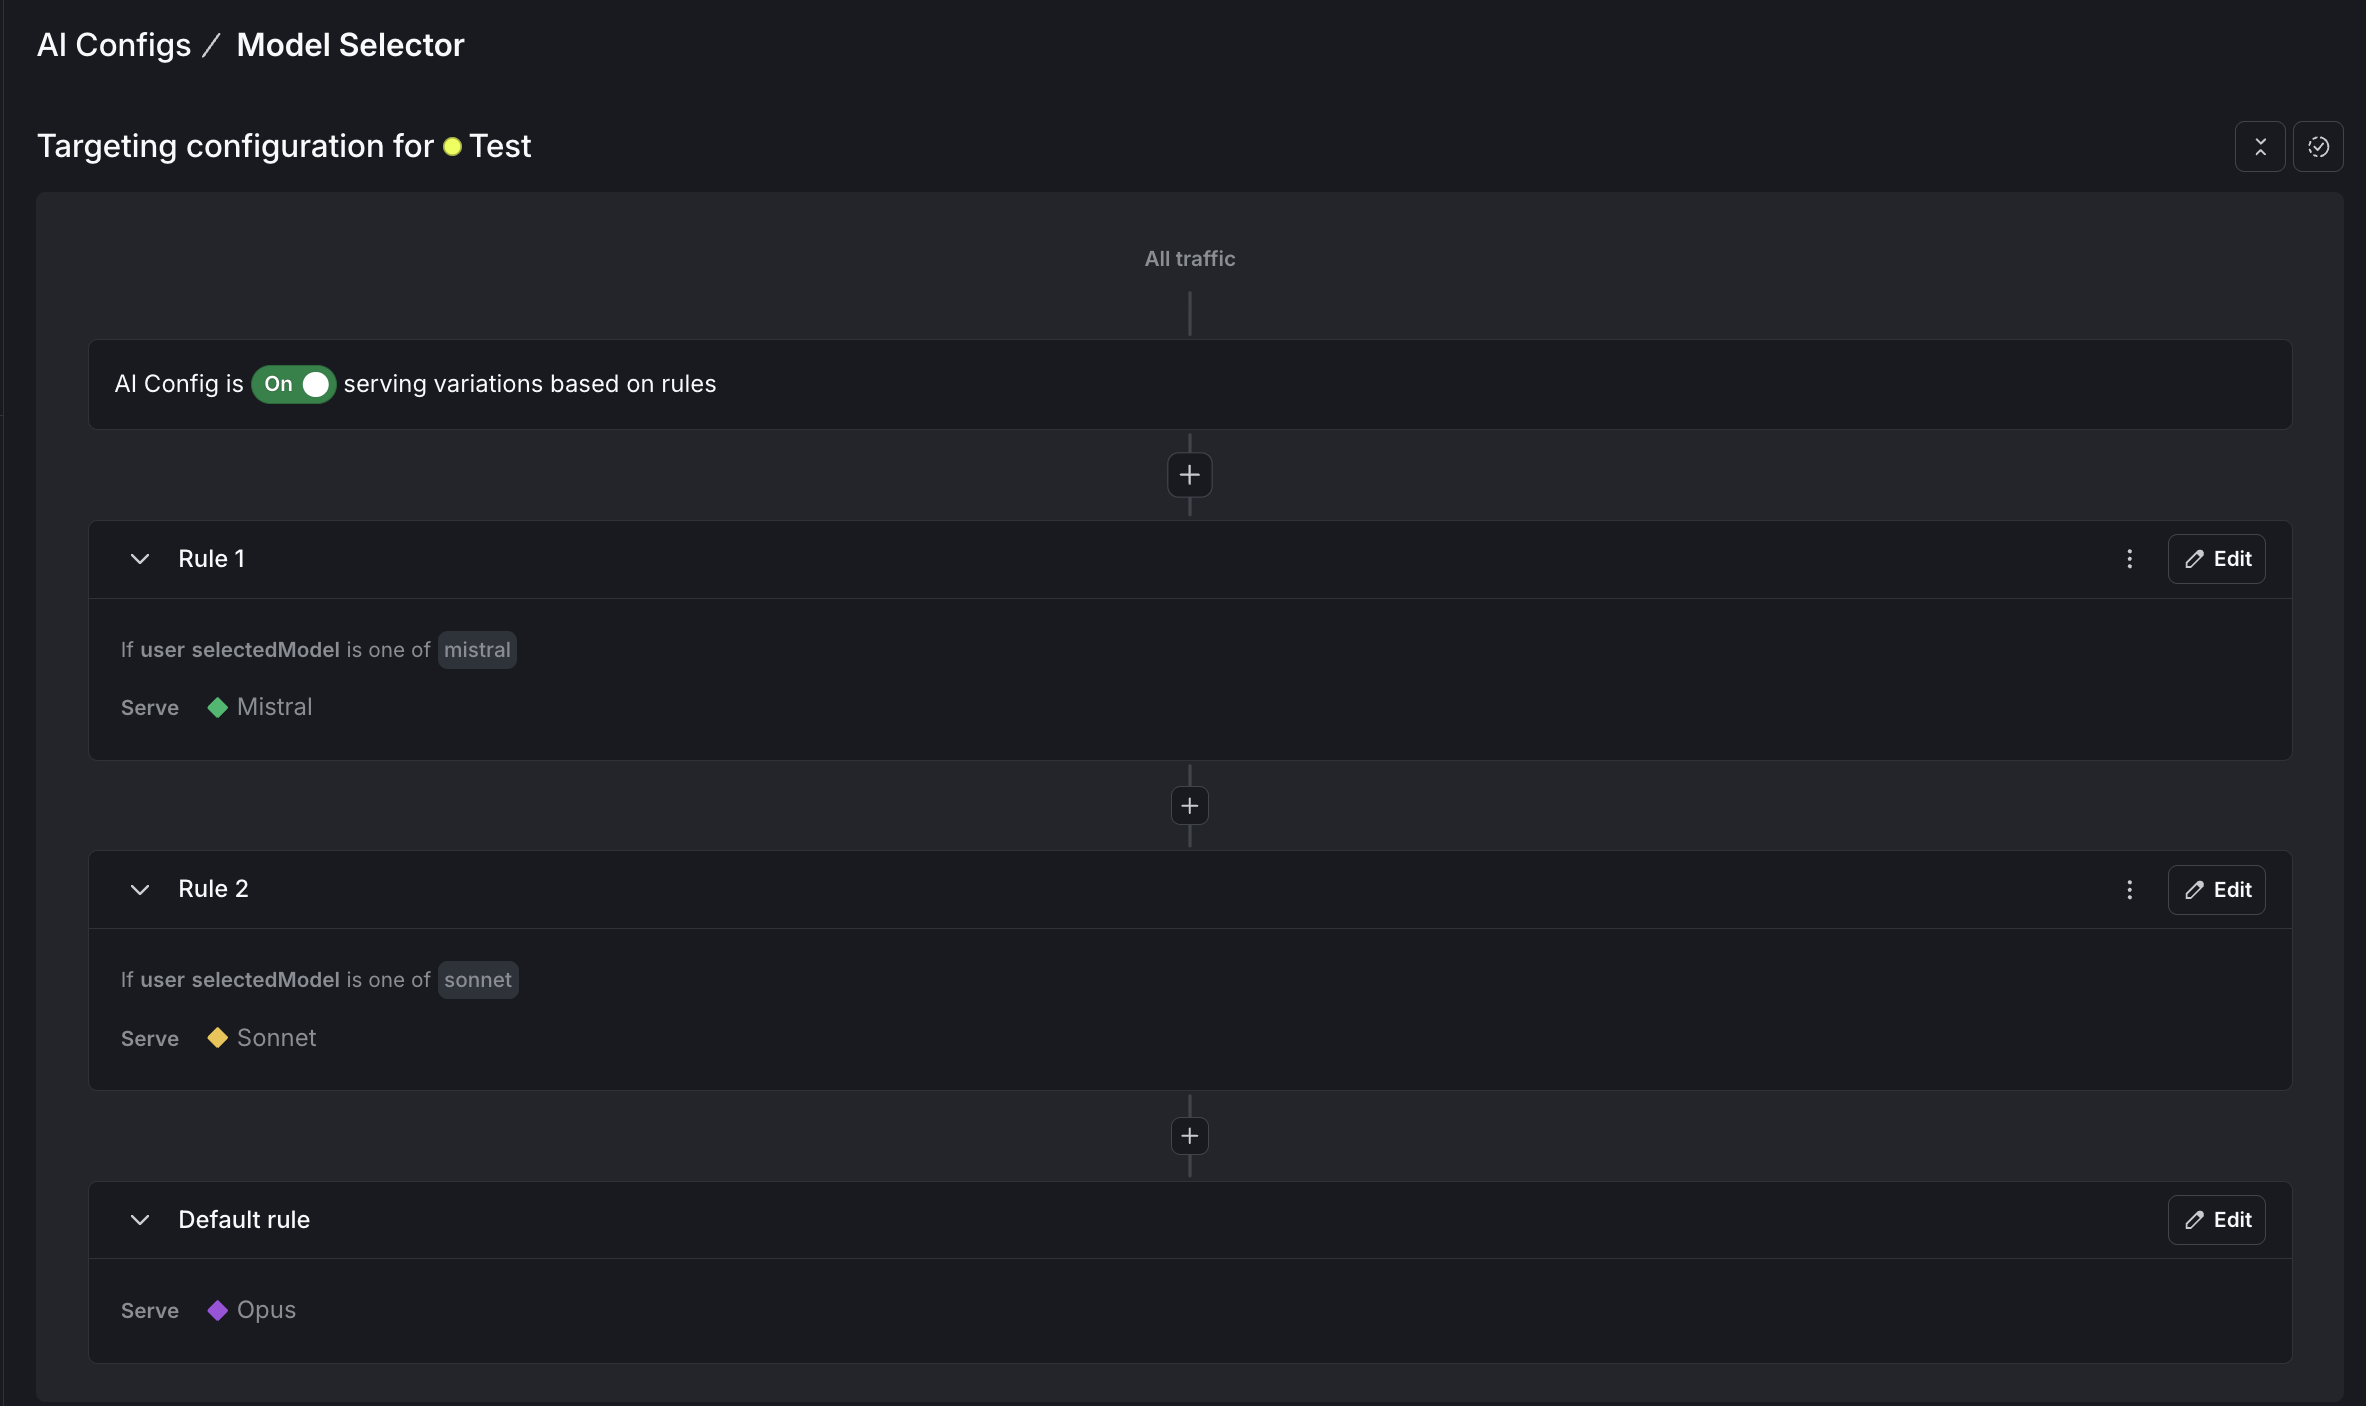Screen dimensions: 2366x1406
Task: Collapse the Default rule section
Action: pyautogui.click(x=139, y=1220)
